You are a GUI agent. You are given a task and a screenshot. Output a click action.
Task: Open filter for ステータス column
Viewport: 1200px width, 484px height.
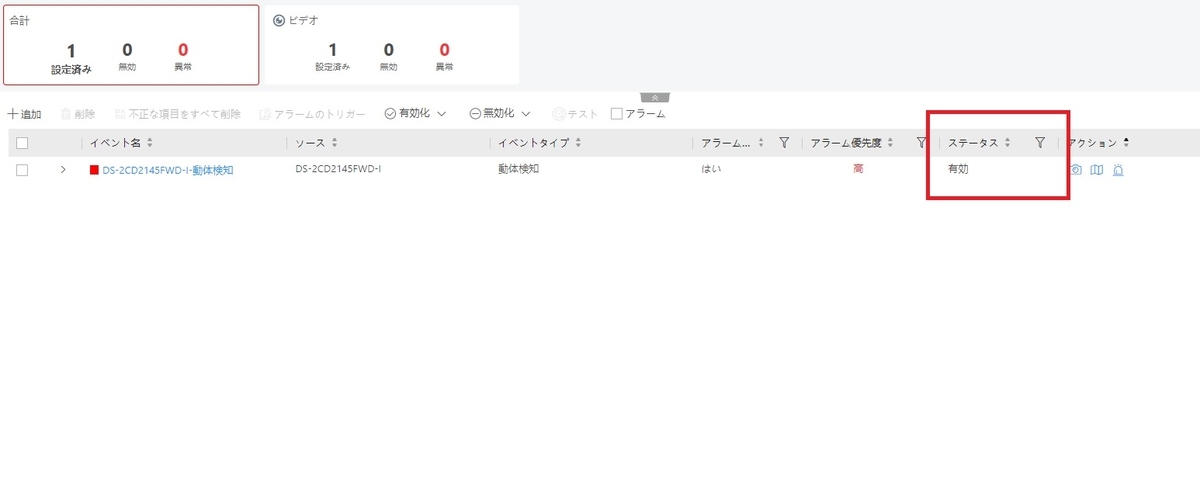point(1040,143)
